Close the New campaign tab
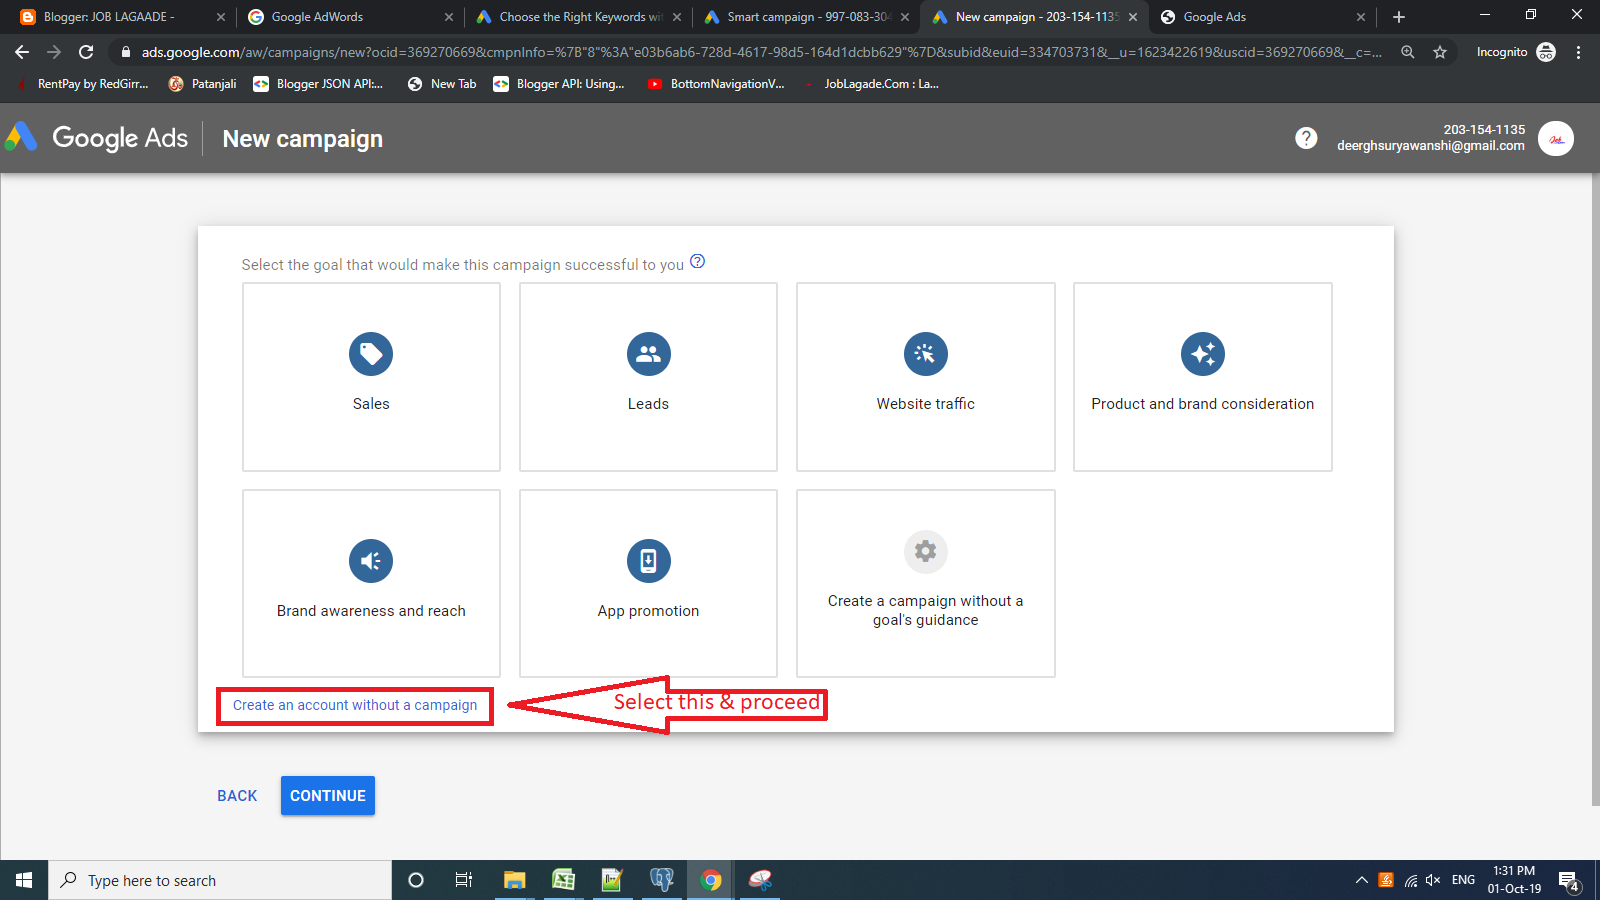 1133,17
